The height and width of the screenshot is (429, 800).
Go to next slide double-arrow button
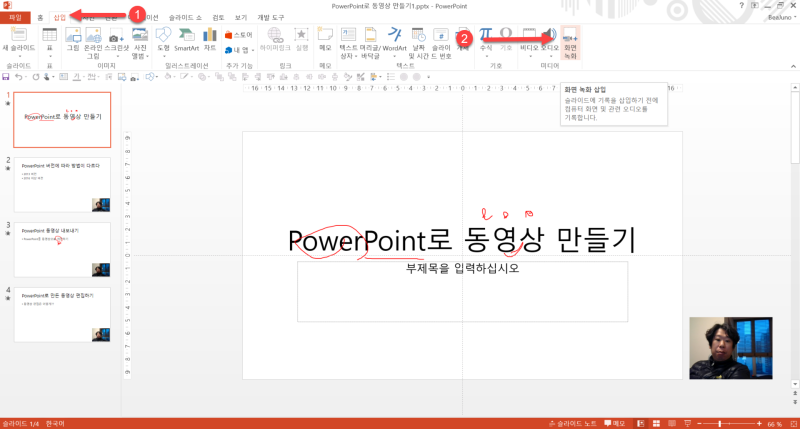click(795, 402)
